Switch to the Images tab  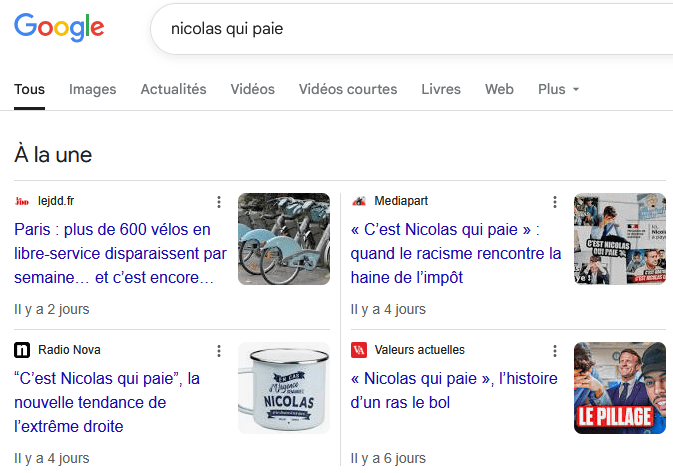point(92,89)
